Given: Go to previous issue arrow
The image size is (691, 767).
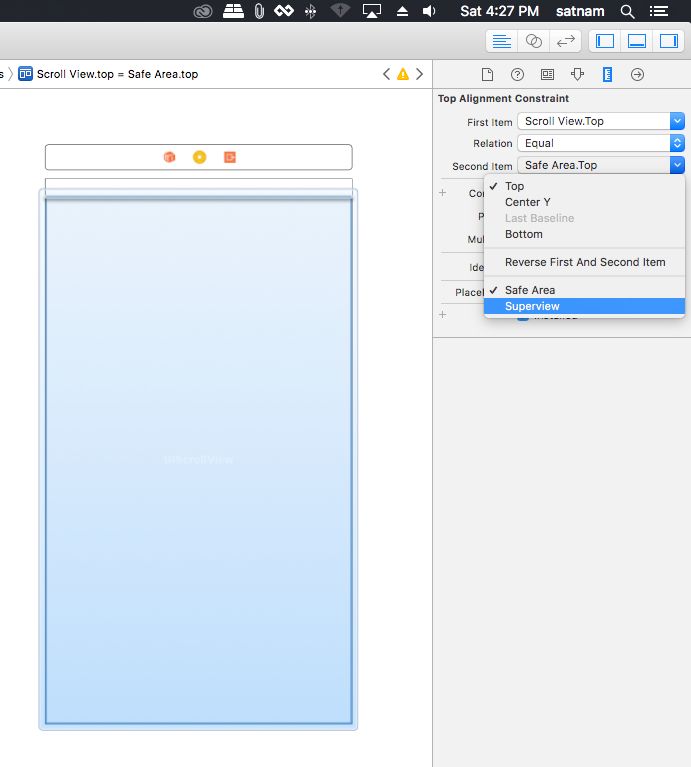Looking at the screenshot, I should [x=386, y=74].
